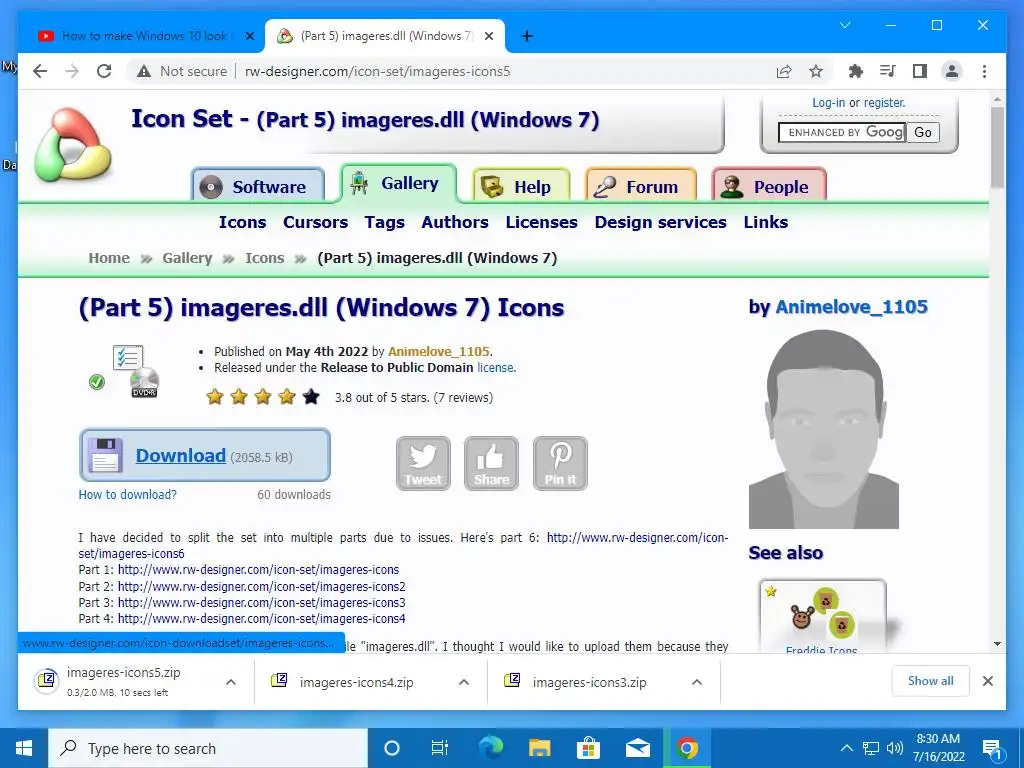The height and width of the screenshot is (768, 1024).
Task: Click the Chrome back arrow
Action: pyautogui.click(x=40, y=71)
